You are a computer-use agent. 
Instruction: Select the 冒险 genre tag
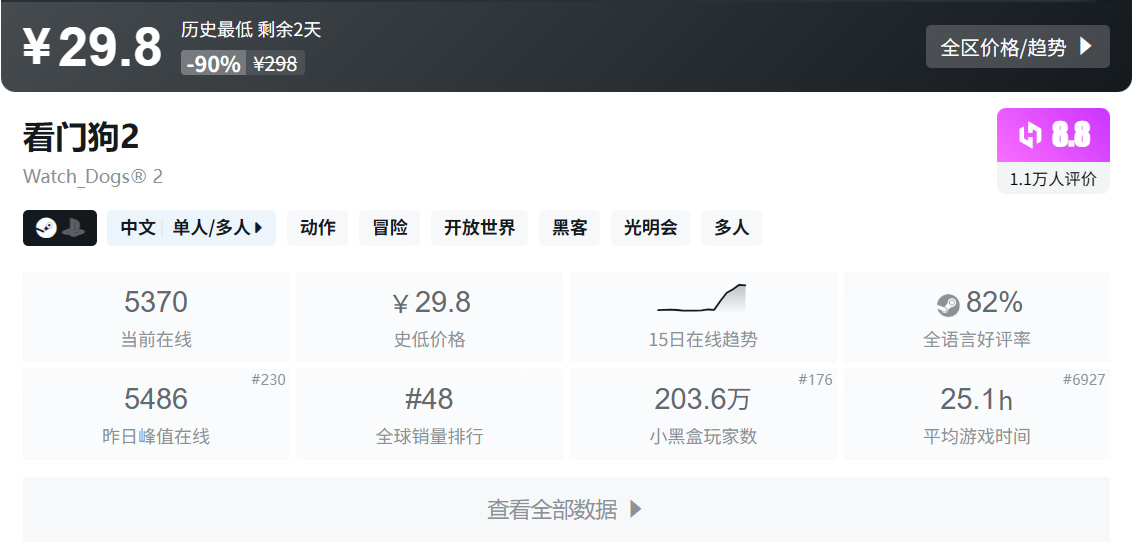pyautogui.click(x=390, y=228)
